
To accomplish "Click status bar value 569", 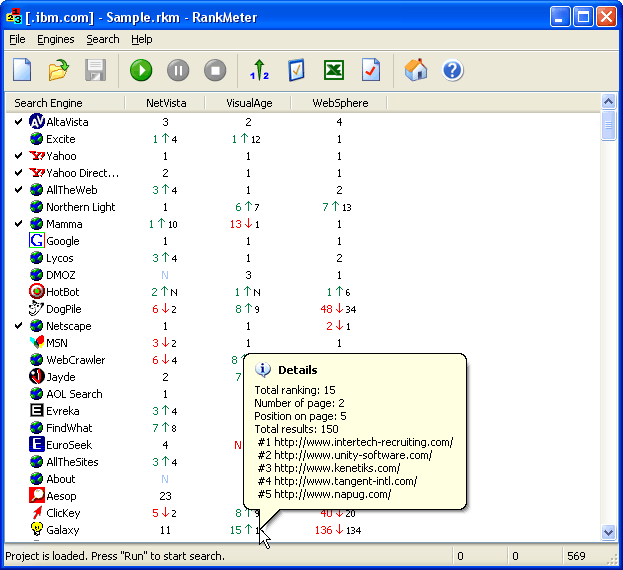I will [x=576, y=556].
